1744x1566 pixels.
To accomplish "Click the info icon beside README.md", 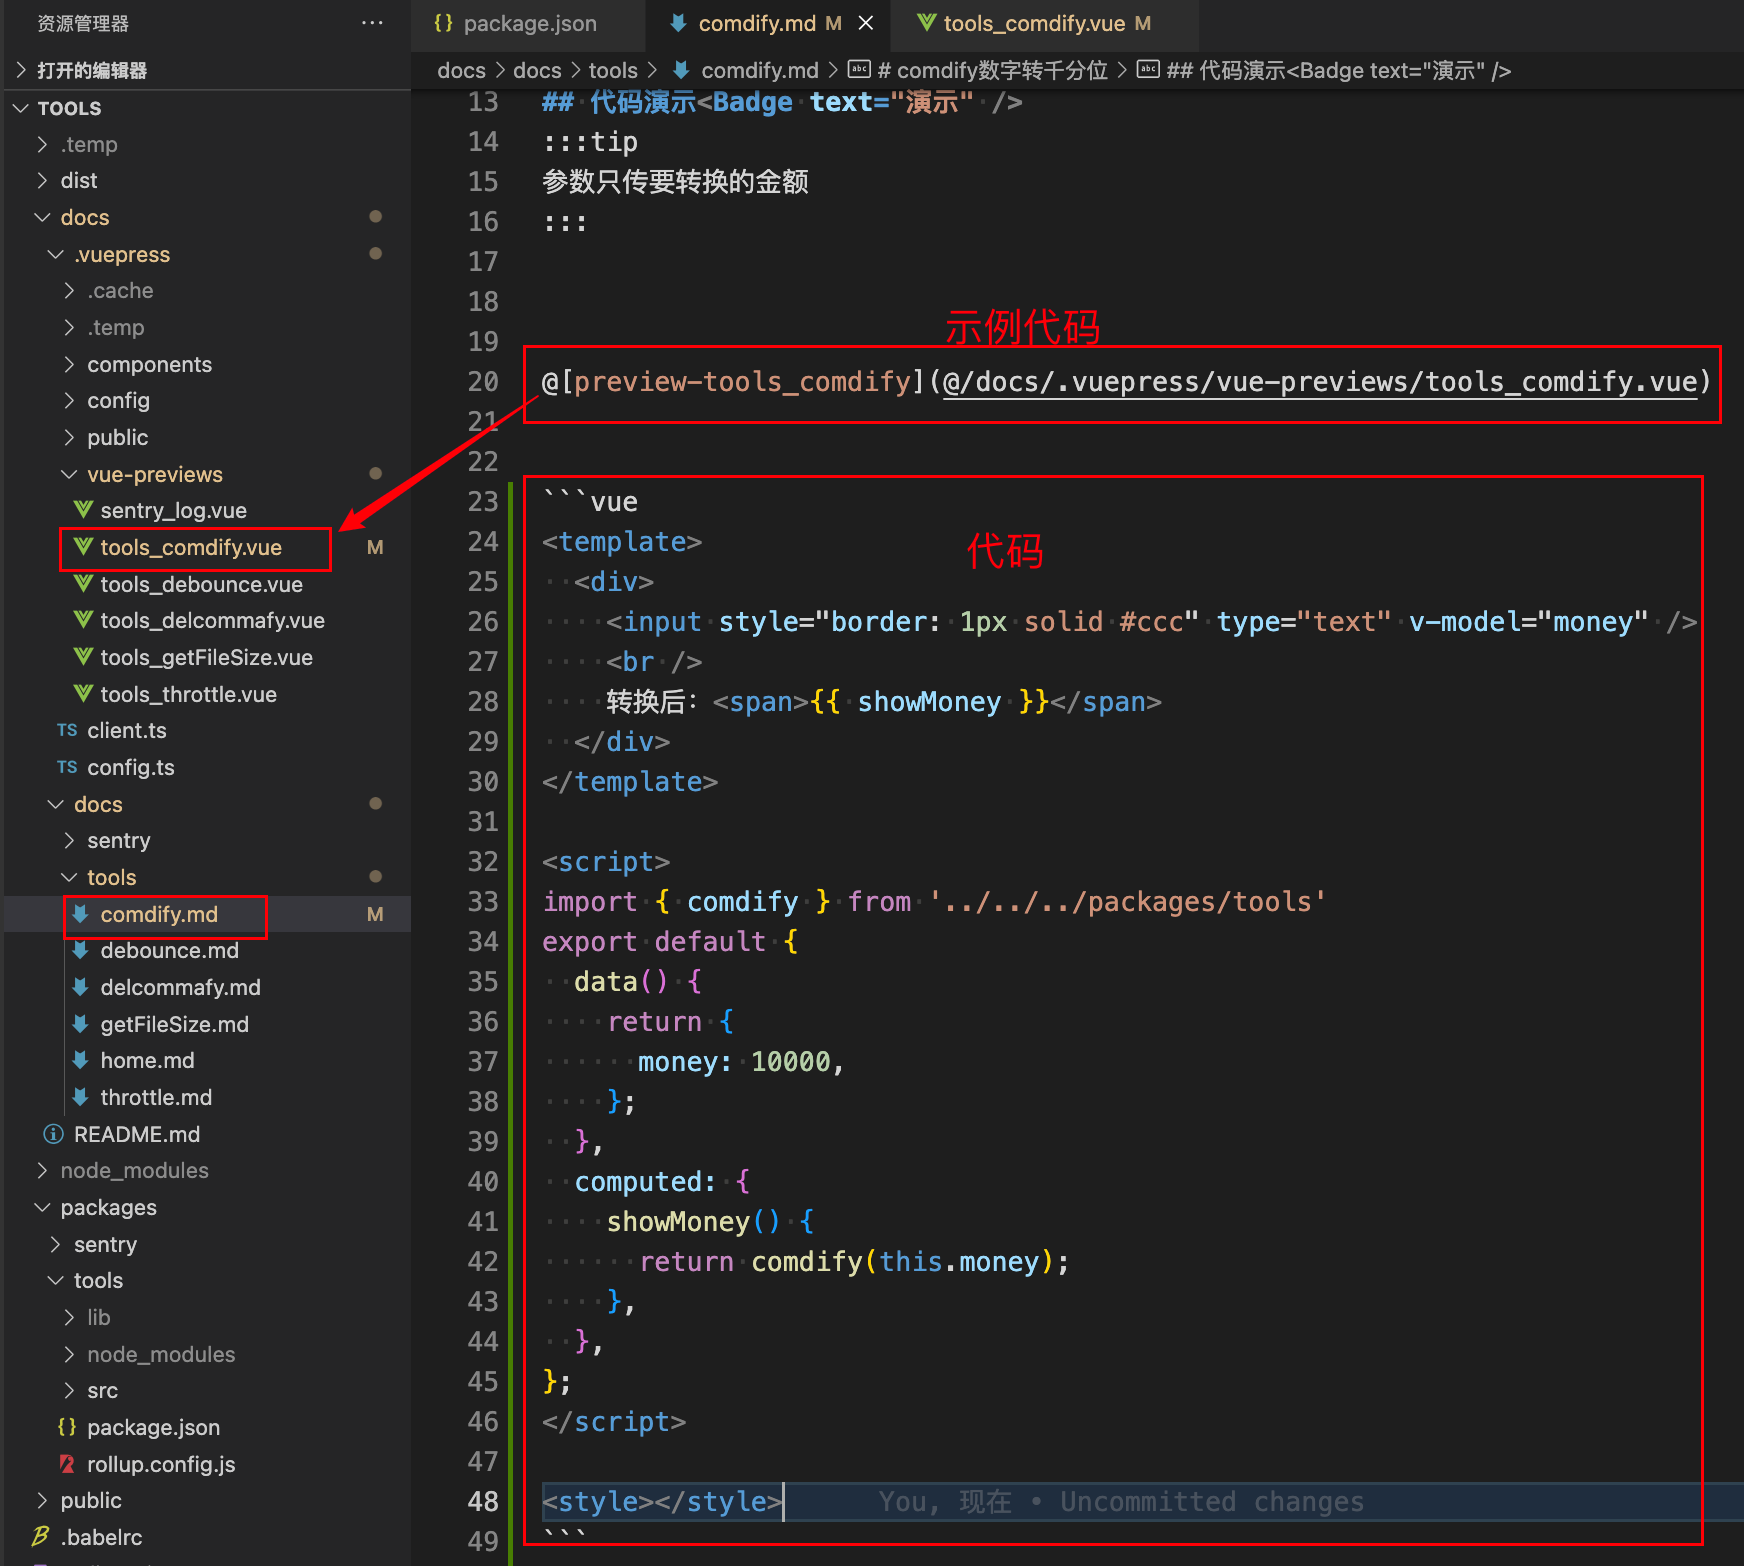I will pos(53,1134).
